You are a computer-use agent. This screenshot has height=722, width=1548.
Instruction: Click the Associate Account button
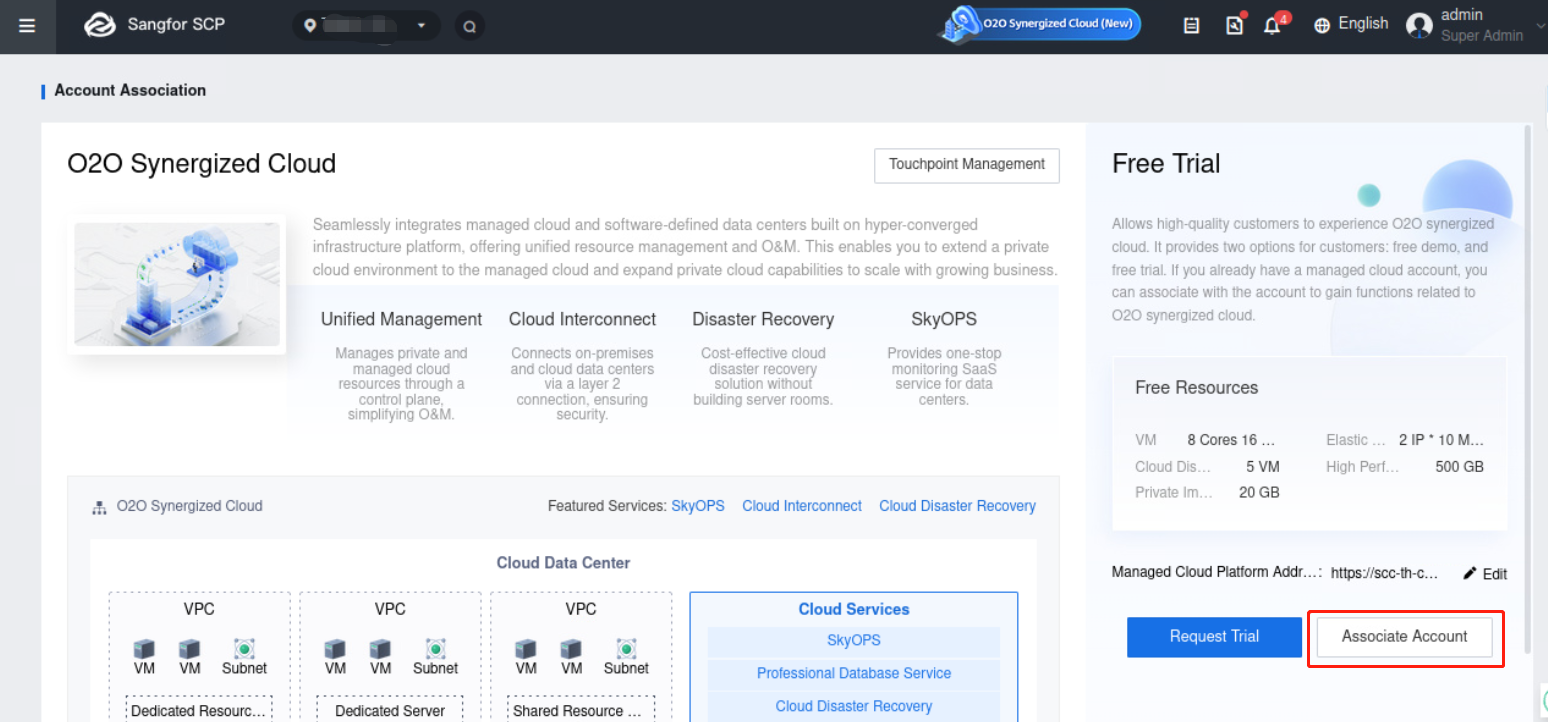(x=1404, y=637)
